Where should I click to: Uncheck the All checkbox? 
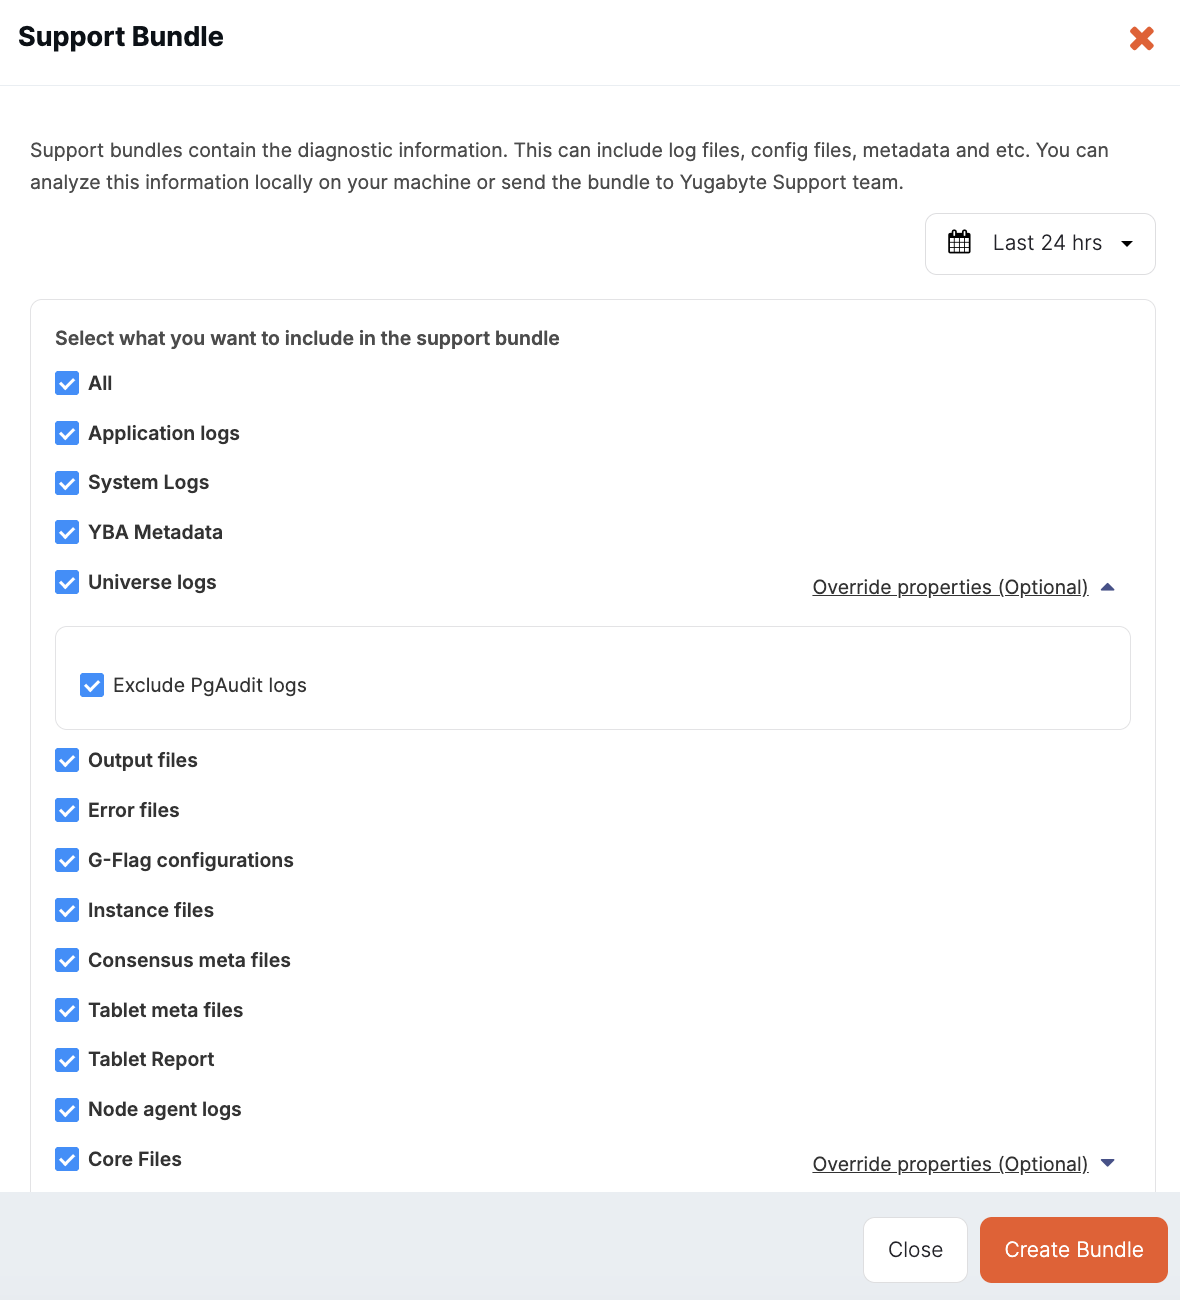tap(66, 383)
